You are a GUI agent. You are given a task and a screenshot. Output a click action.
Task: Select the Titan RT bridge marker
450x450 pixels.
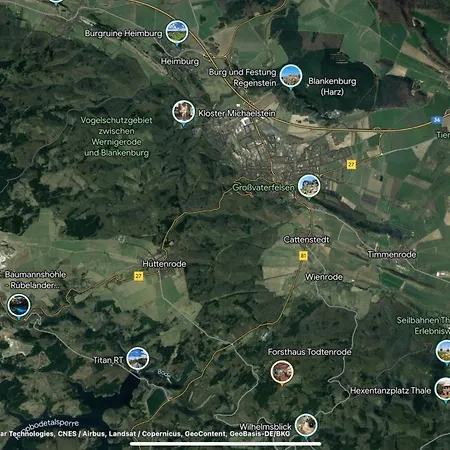[x=138, y=359]
